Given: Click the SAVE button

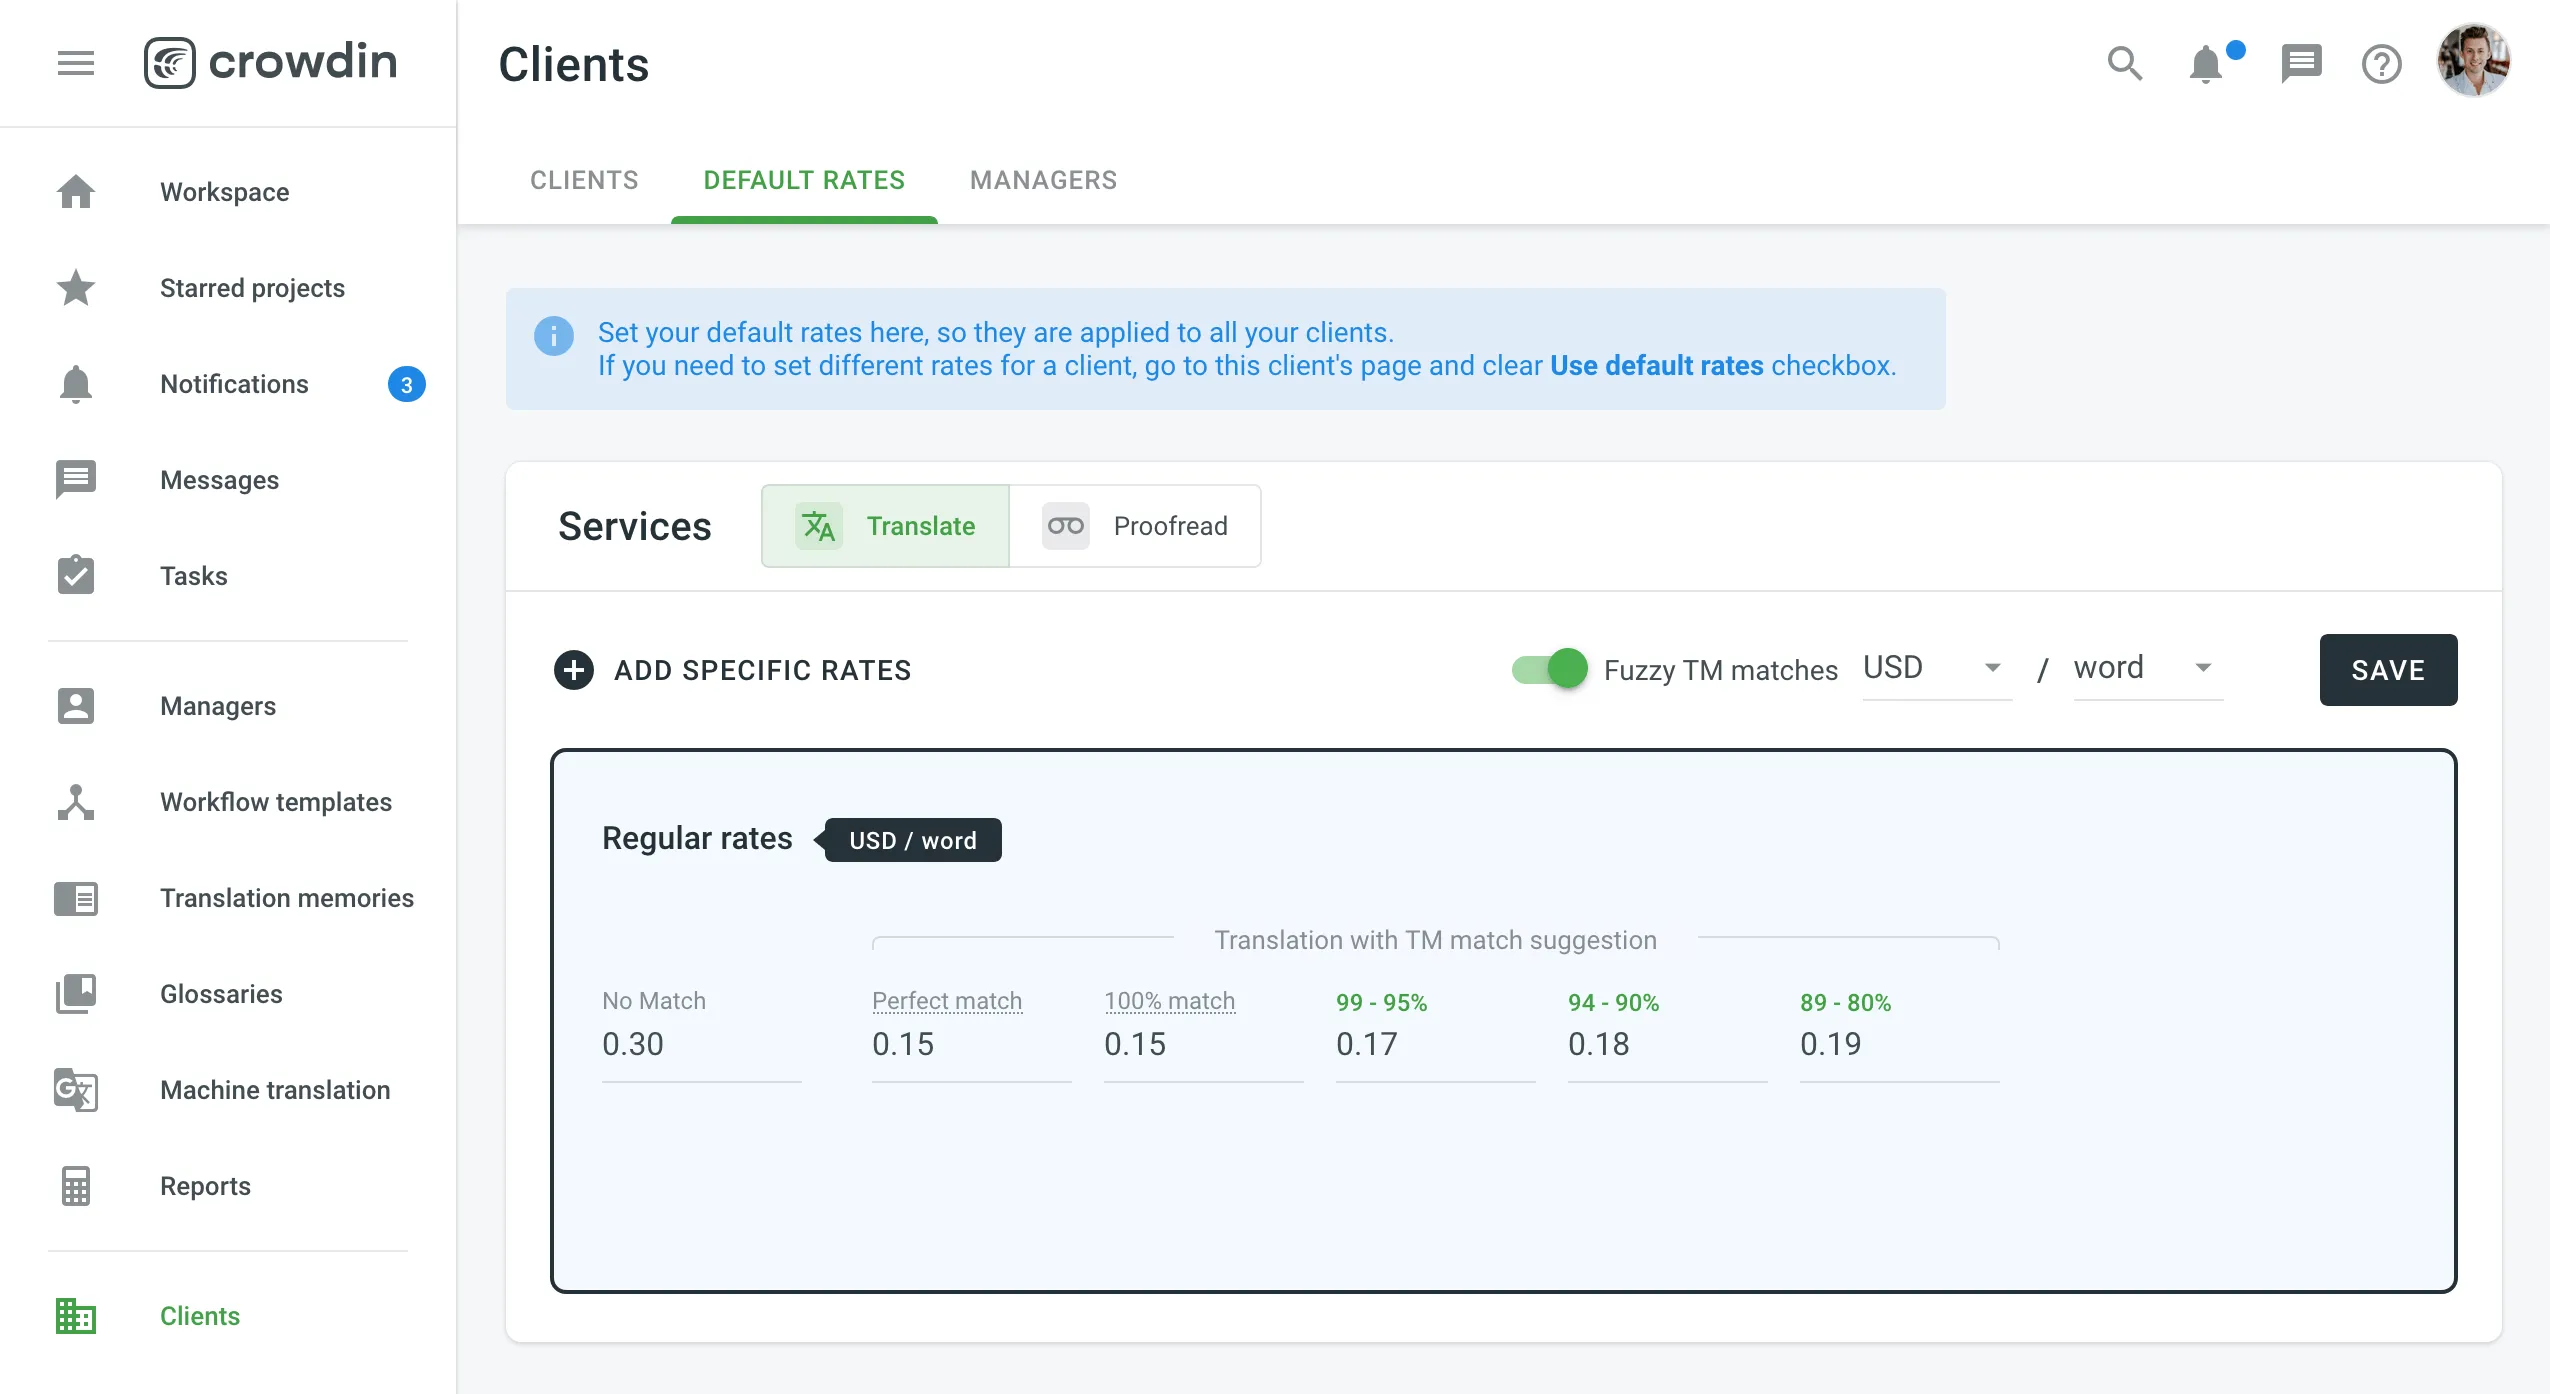Looking at the screenshot, I should tap(2387, 669).
